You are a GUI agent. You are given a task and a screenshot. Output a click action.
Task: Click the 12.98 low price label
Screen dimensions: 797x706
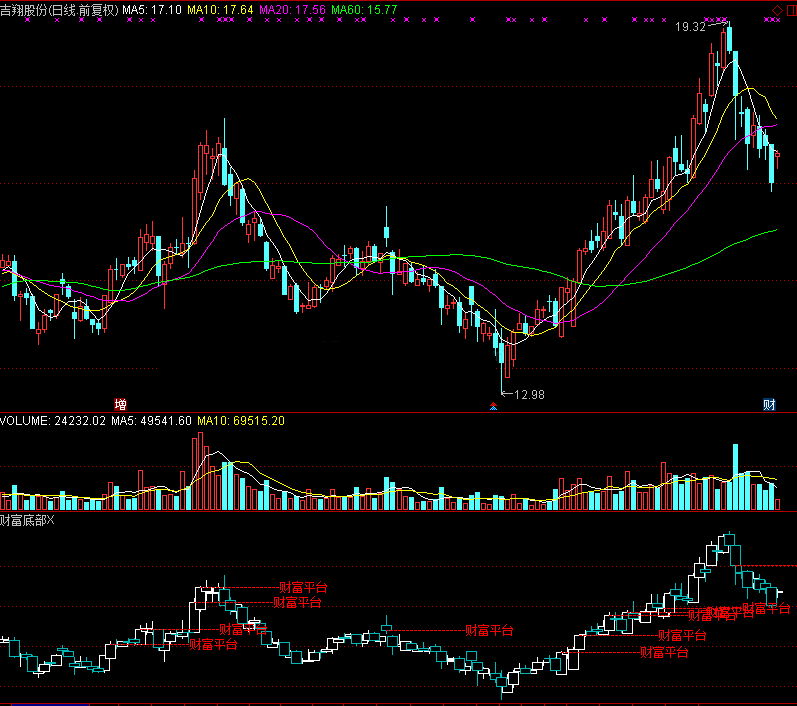[529, 394]
